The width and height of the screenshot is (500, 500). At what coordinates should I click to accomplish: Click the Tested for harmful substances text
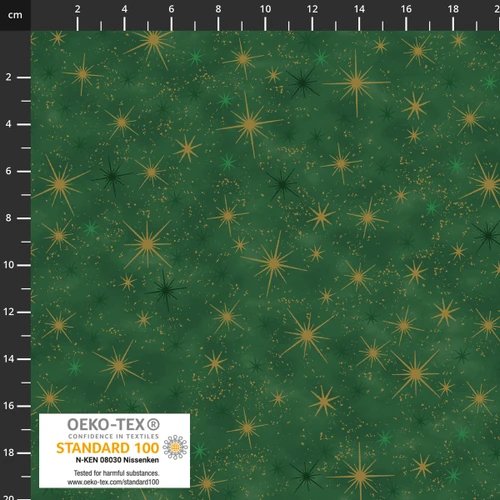coord(116,473)
